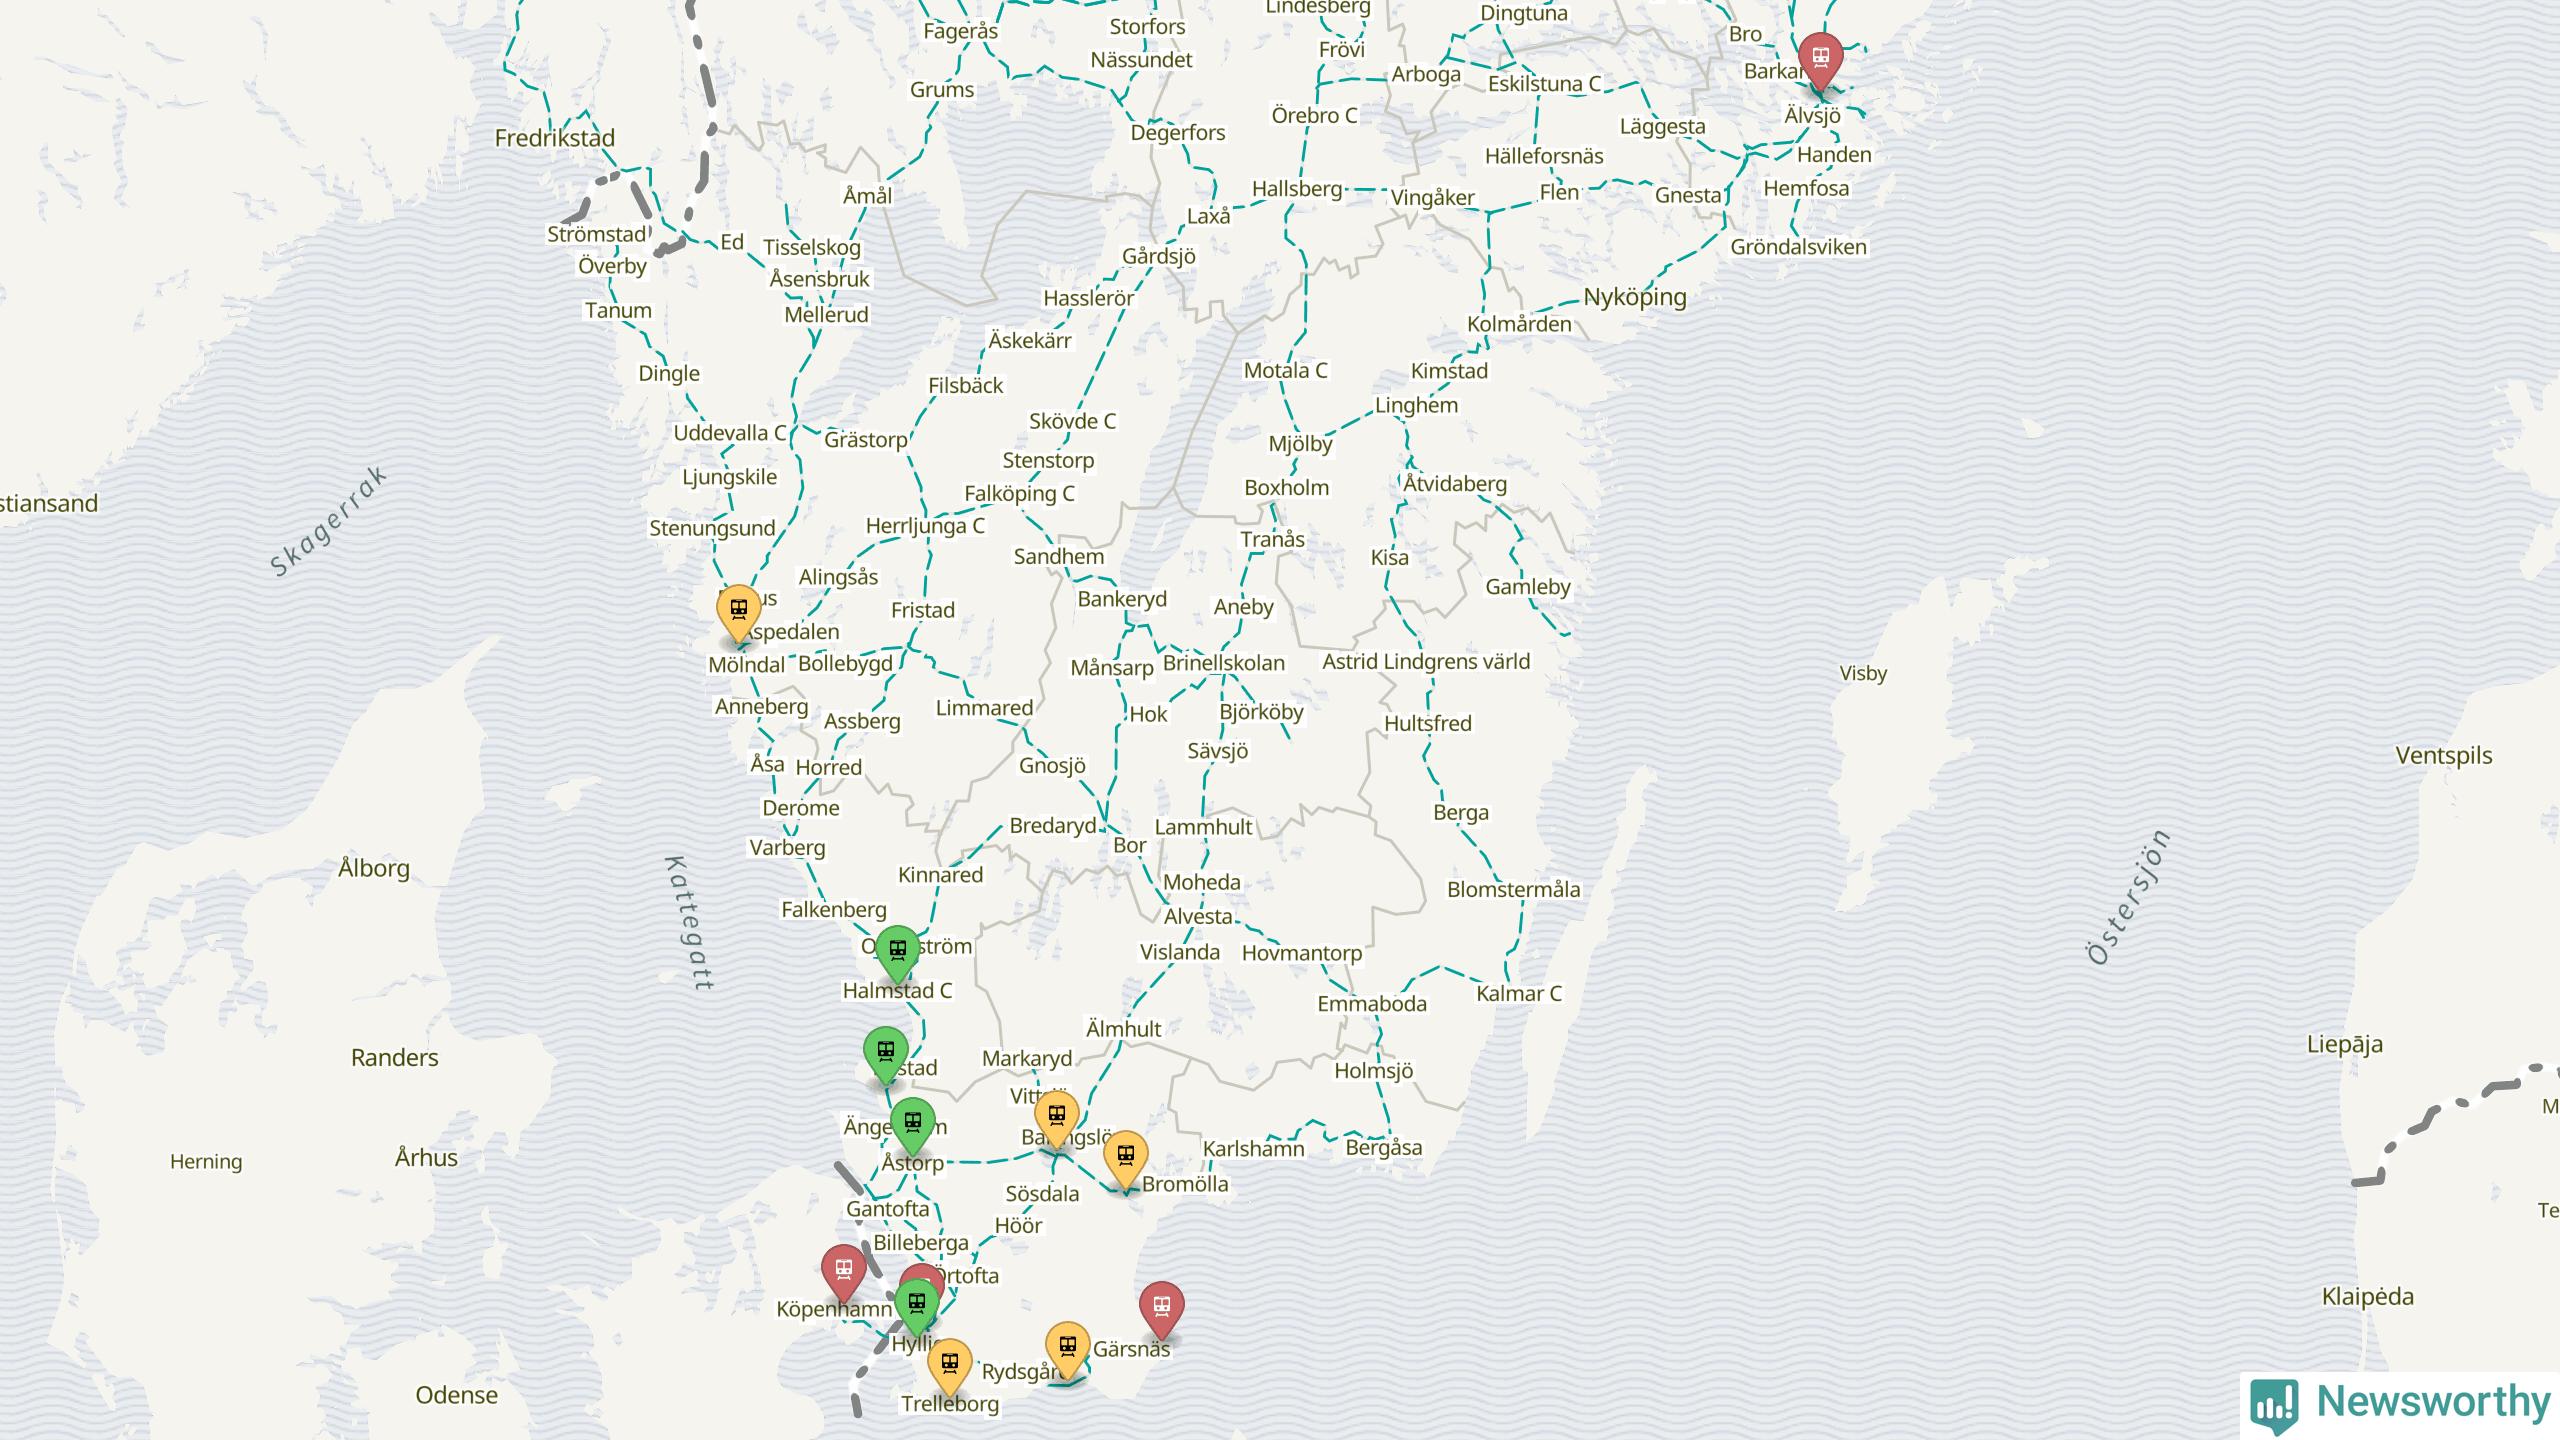
Task: Click the Newsworthy logo
Action: [2401, 1404]
